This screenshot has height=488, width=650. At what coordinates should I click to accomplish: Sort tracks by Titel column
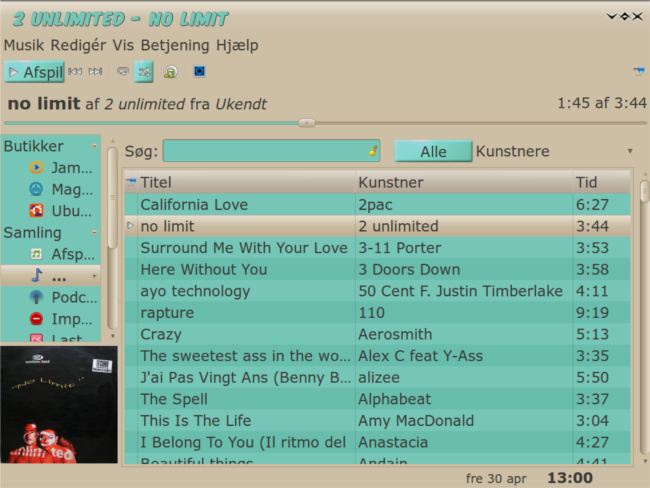coord(246,182)
